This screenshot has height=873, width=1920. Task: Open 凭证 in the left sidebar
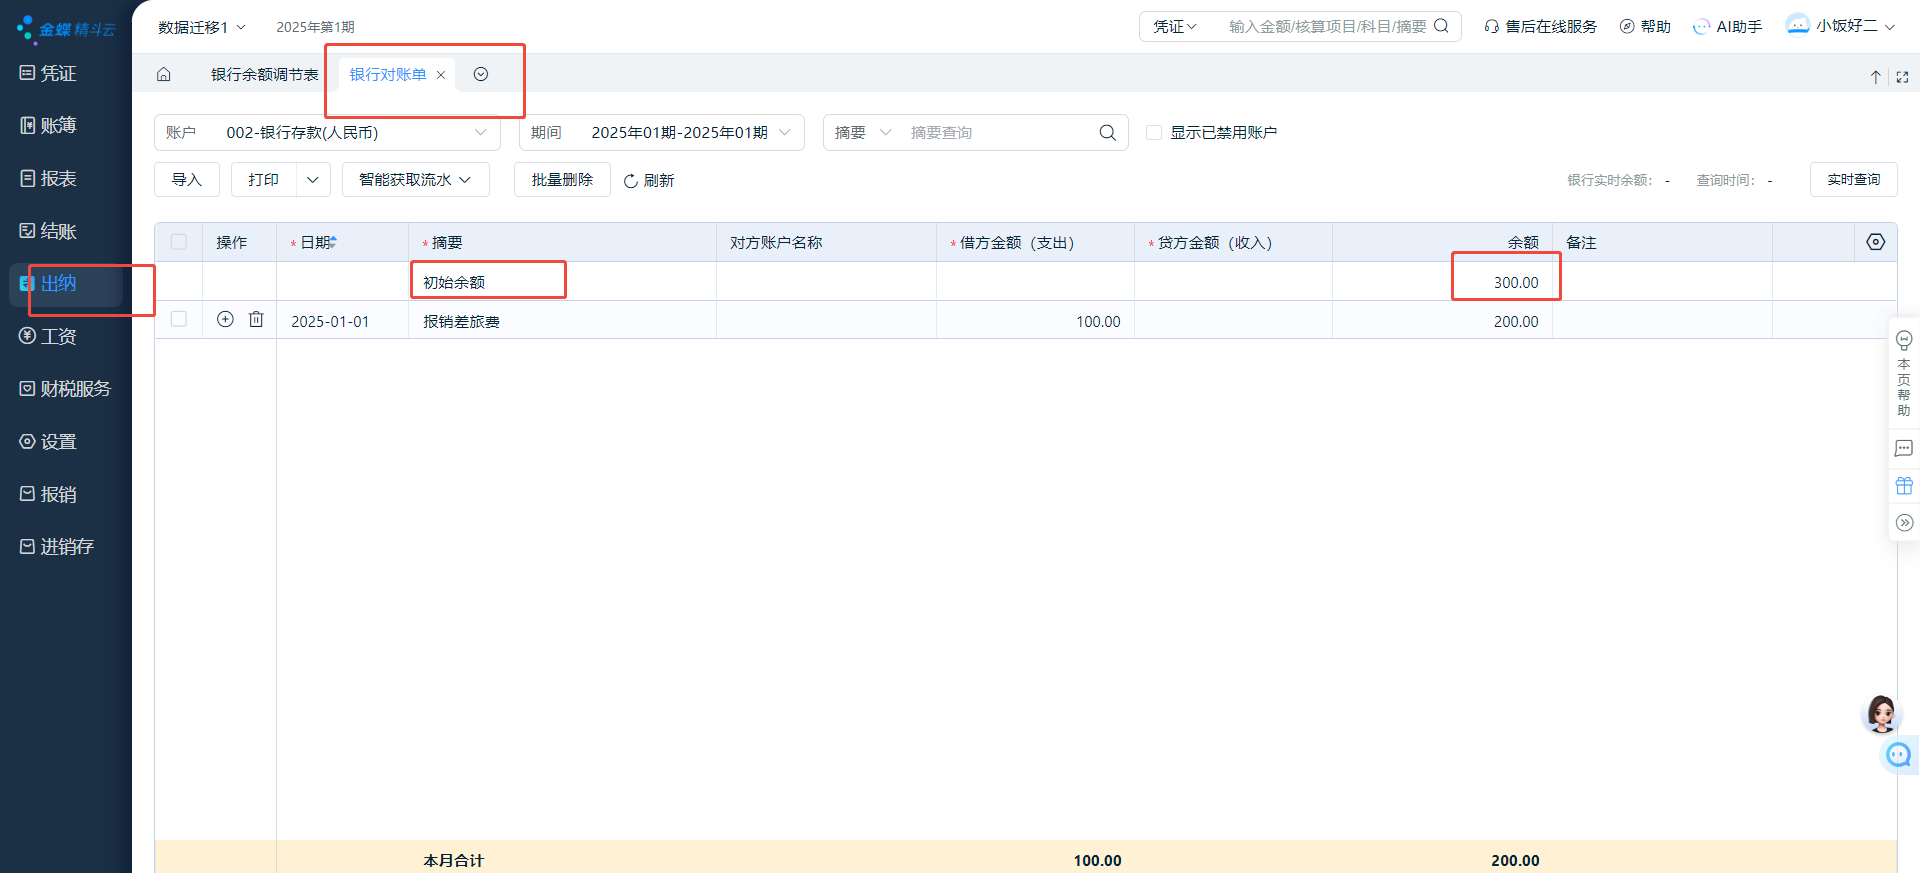[x=58, y=73]
